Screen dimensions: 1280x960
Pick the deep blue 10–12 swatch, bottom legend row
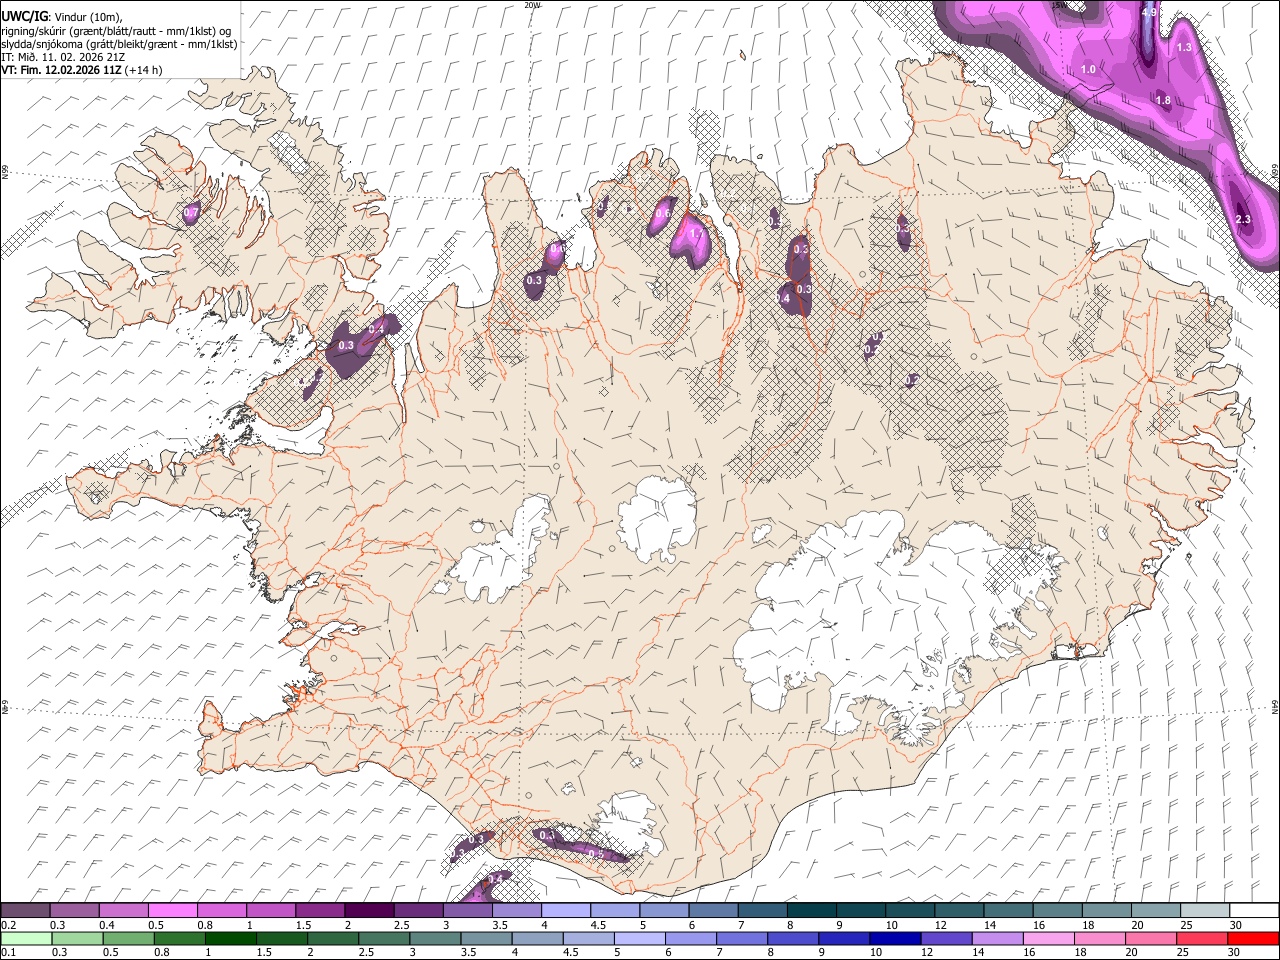point(895,938)
